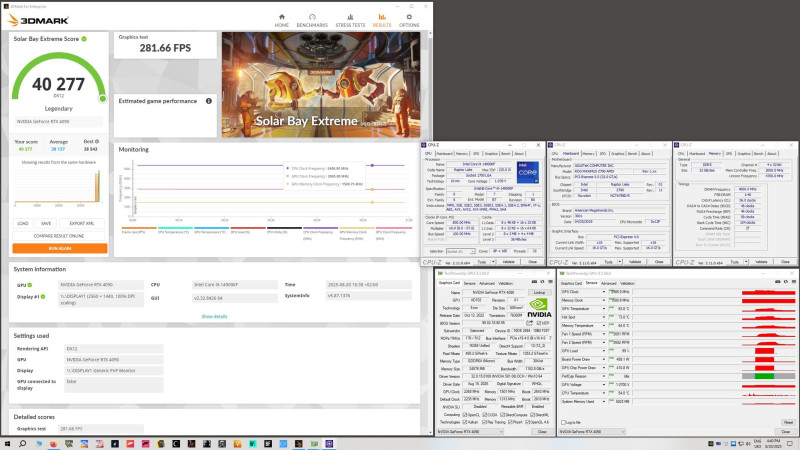800x450 pixels.
Task: Switch to Validation tab in GPU-Z Sensors window
Action: pos(627,283)
